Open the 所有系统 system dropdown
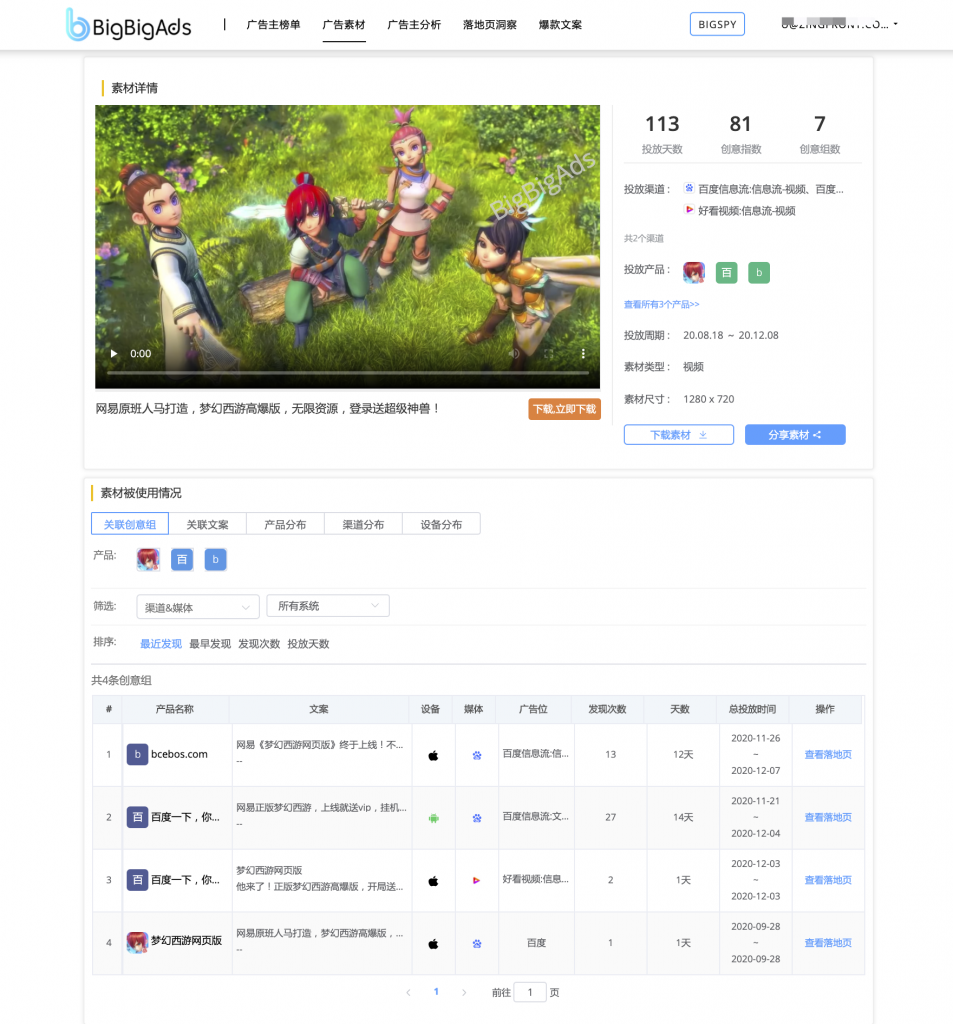Viewport: 953px width, 1024px height. click(x=328, y=605)
